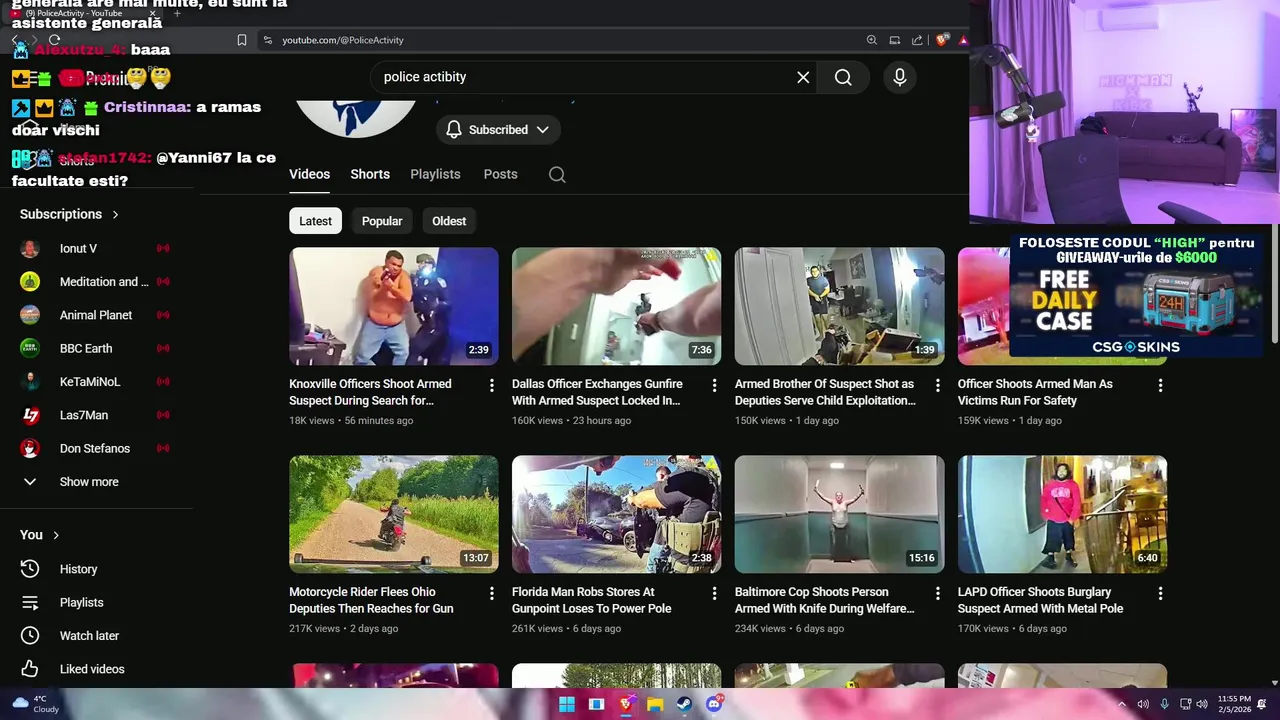
Task: Open Don Stefanos subscription channel
Action: [x=96, y=448]
